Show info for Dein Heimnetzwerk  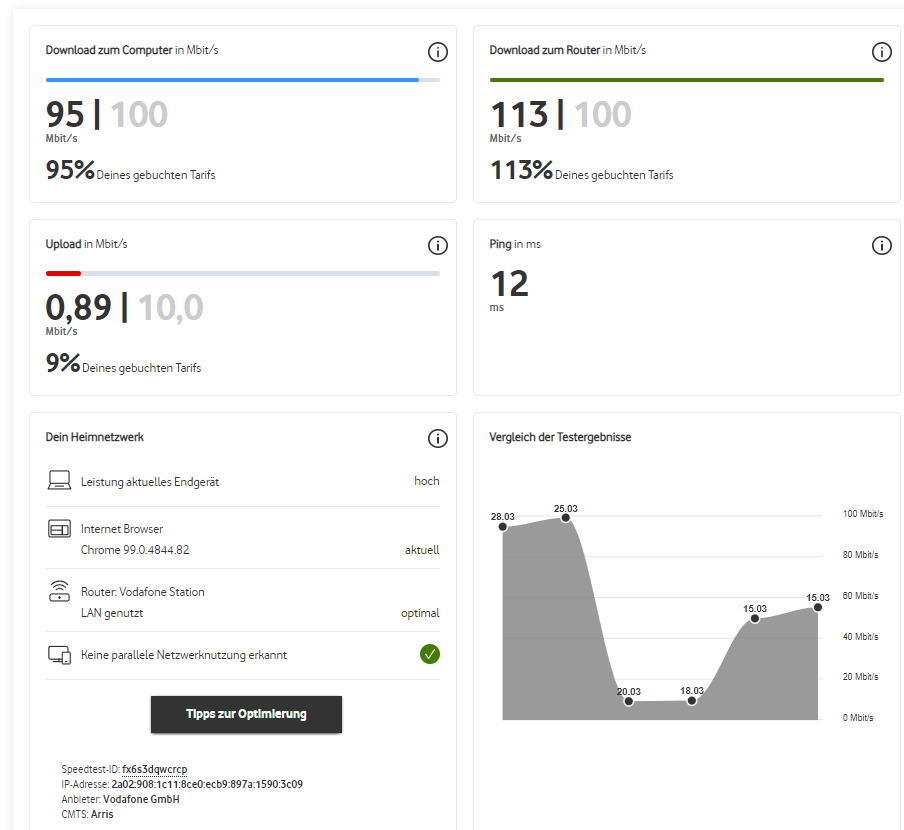(x=438, y=439)
